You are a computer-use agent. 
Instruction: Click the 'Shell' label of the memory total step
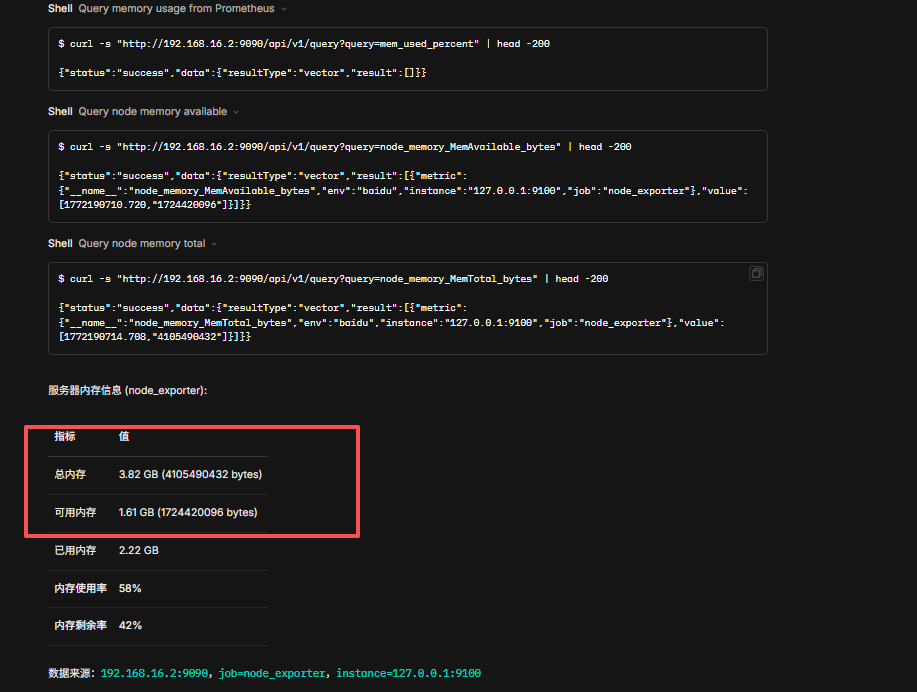coord(60,244)
